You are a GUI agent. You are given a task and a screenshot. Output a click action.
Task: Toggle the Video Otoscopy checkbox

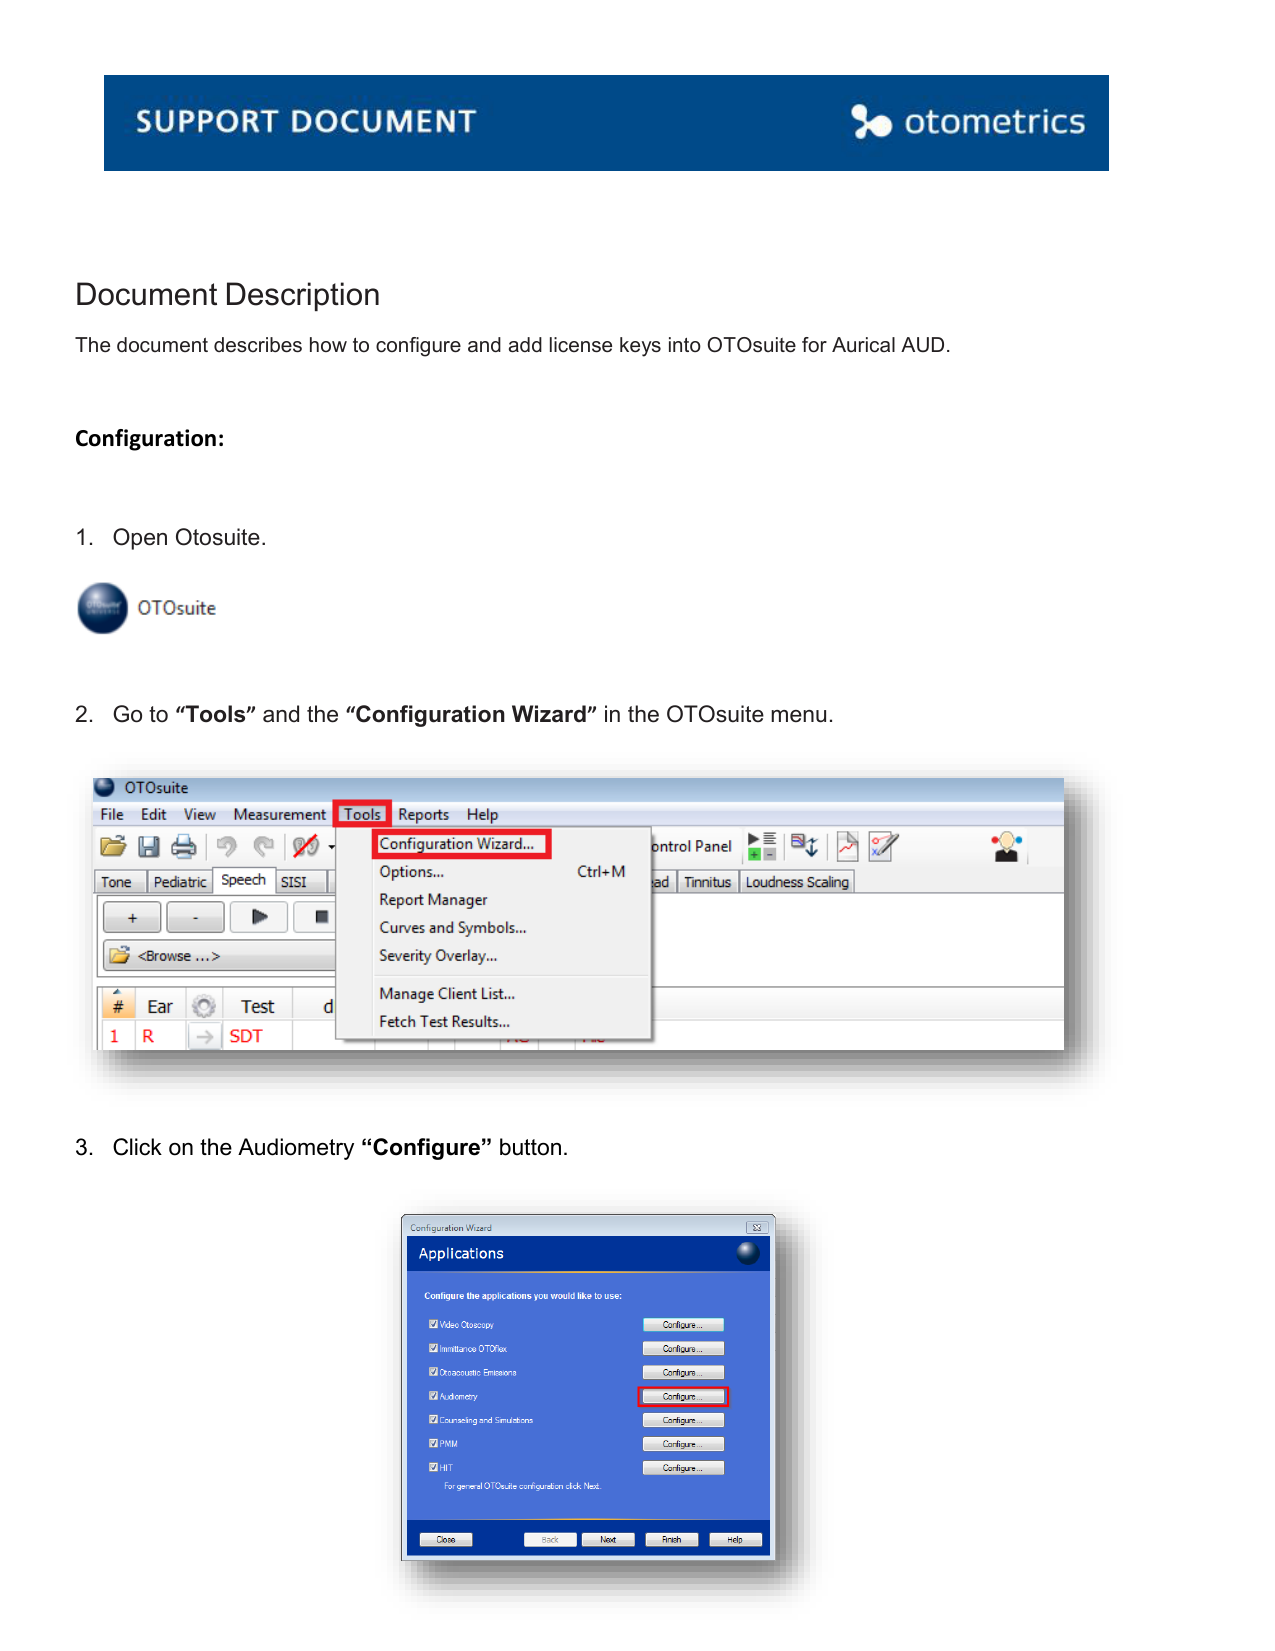coord(433,1324)
